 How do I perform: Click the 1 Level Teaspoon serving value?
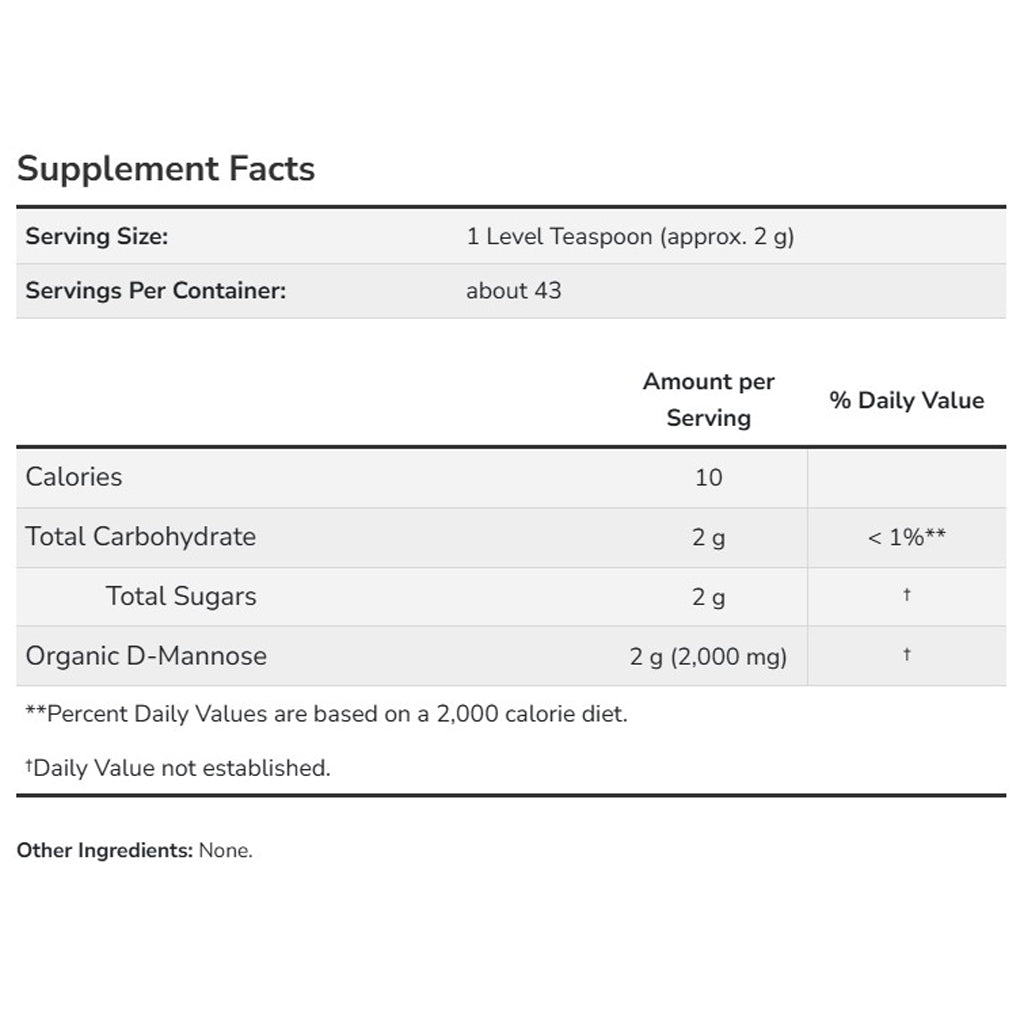(x=630, y=237)
